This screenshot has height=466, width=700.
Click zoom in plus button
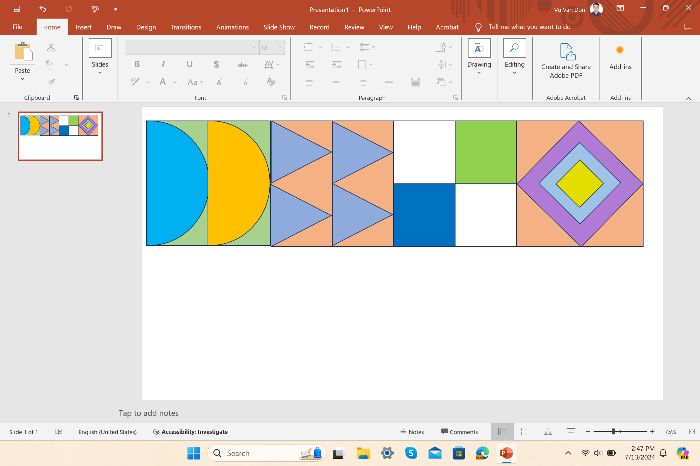pos(652,432)
